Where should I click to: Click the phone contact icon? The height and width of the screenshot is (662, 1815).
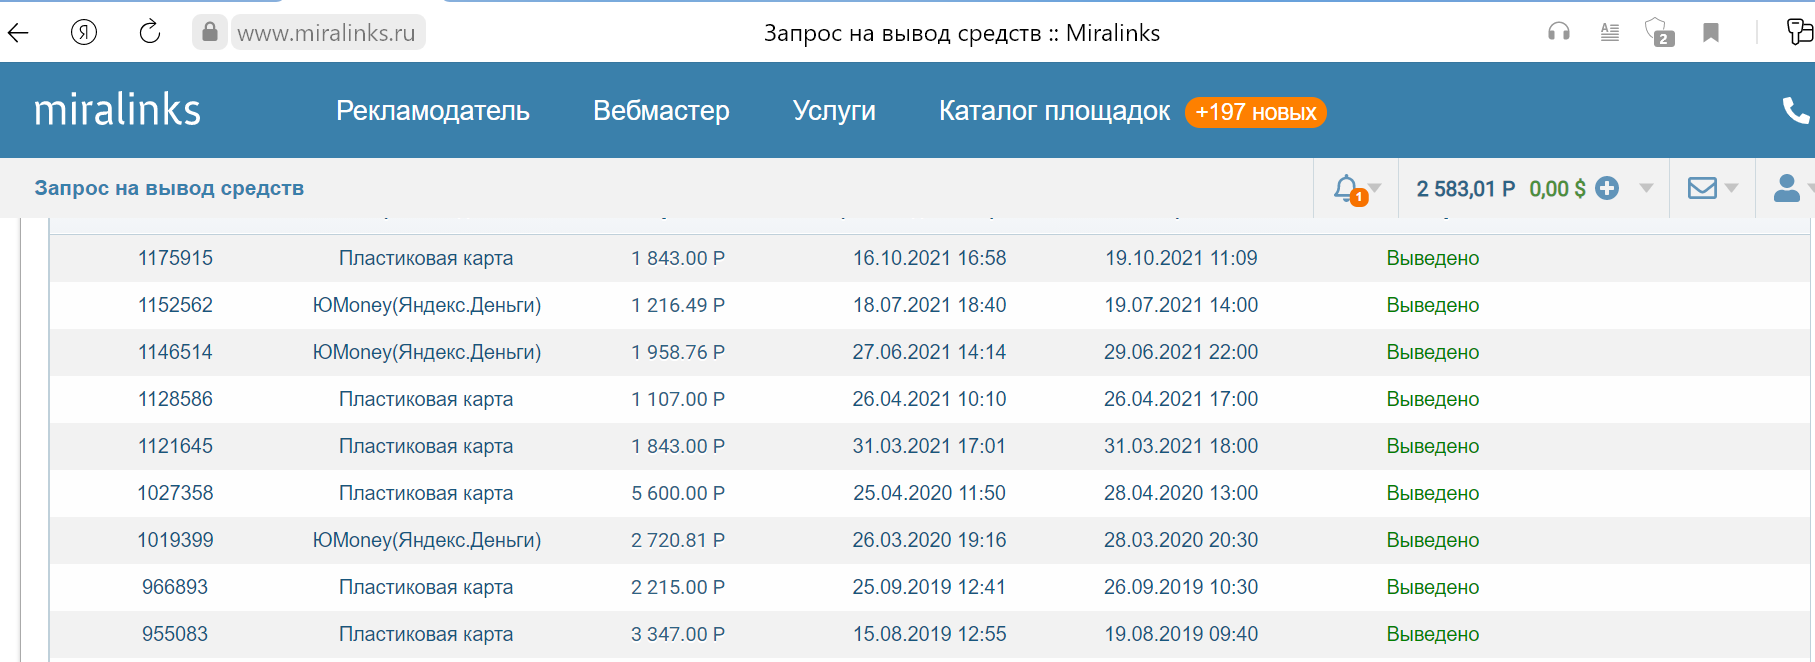(1796, 110)
